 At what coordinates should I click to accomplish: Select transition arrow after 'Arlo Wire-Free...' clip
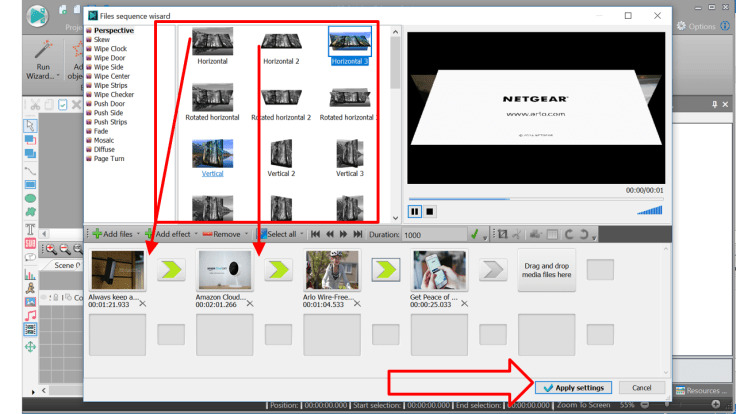(386, 270)
